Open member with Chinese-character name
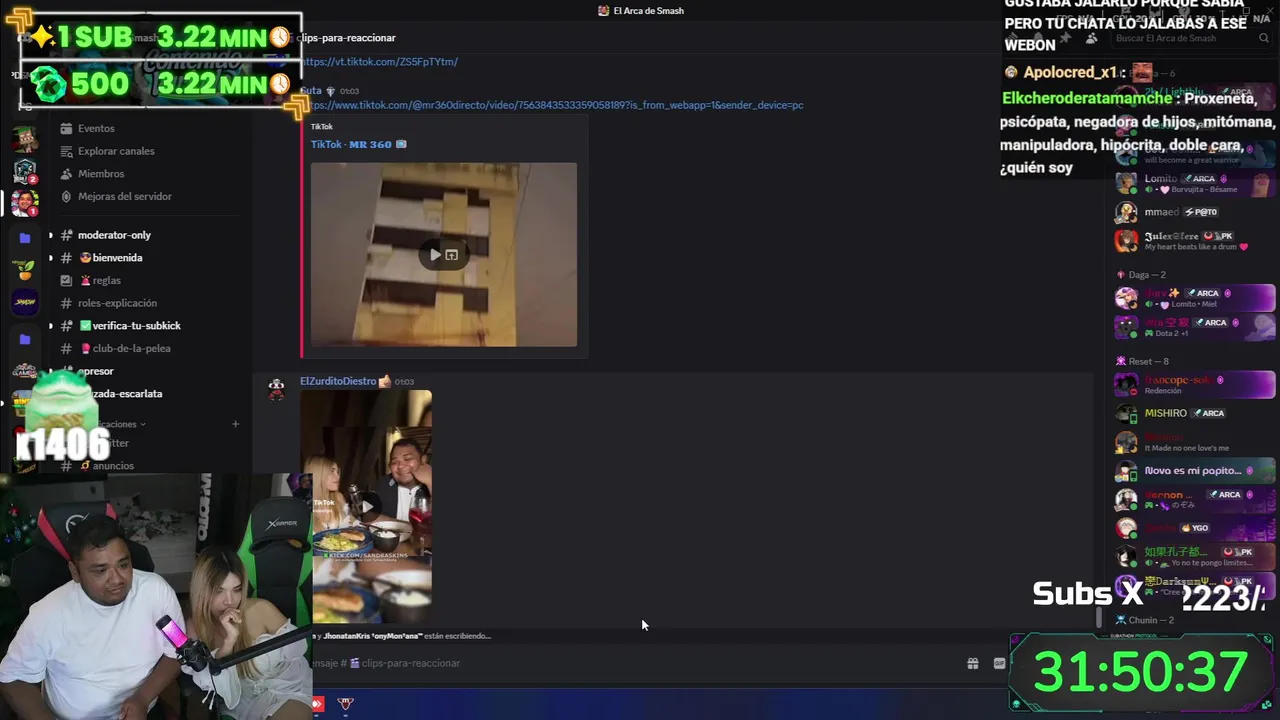The width and height of the screenshot is (1280, 720). (1195, 556)
